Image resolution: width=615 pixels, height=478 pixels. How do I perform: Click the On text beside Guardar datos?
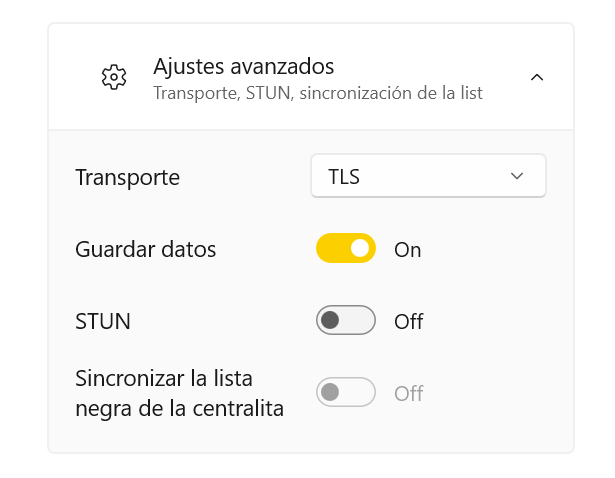[408, 250]
